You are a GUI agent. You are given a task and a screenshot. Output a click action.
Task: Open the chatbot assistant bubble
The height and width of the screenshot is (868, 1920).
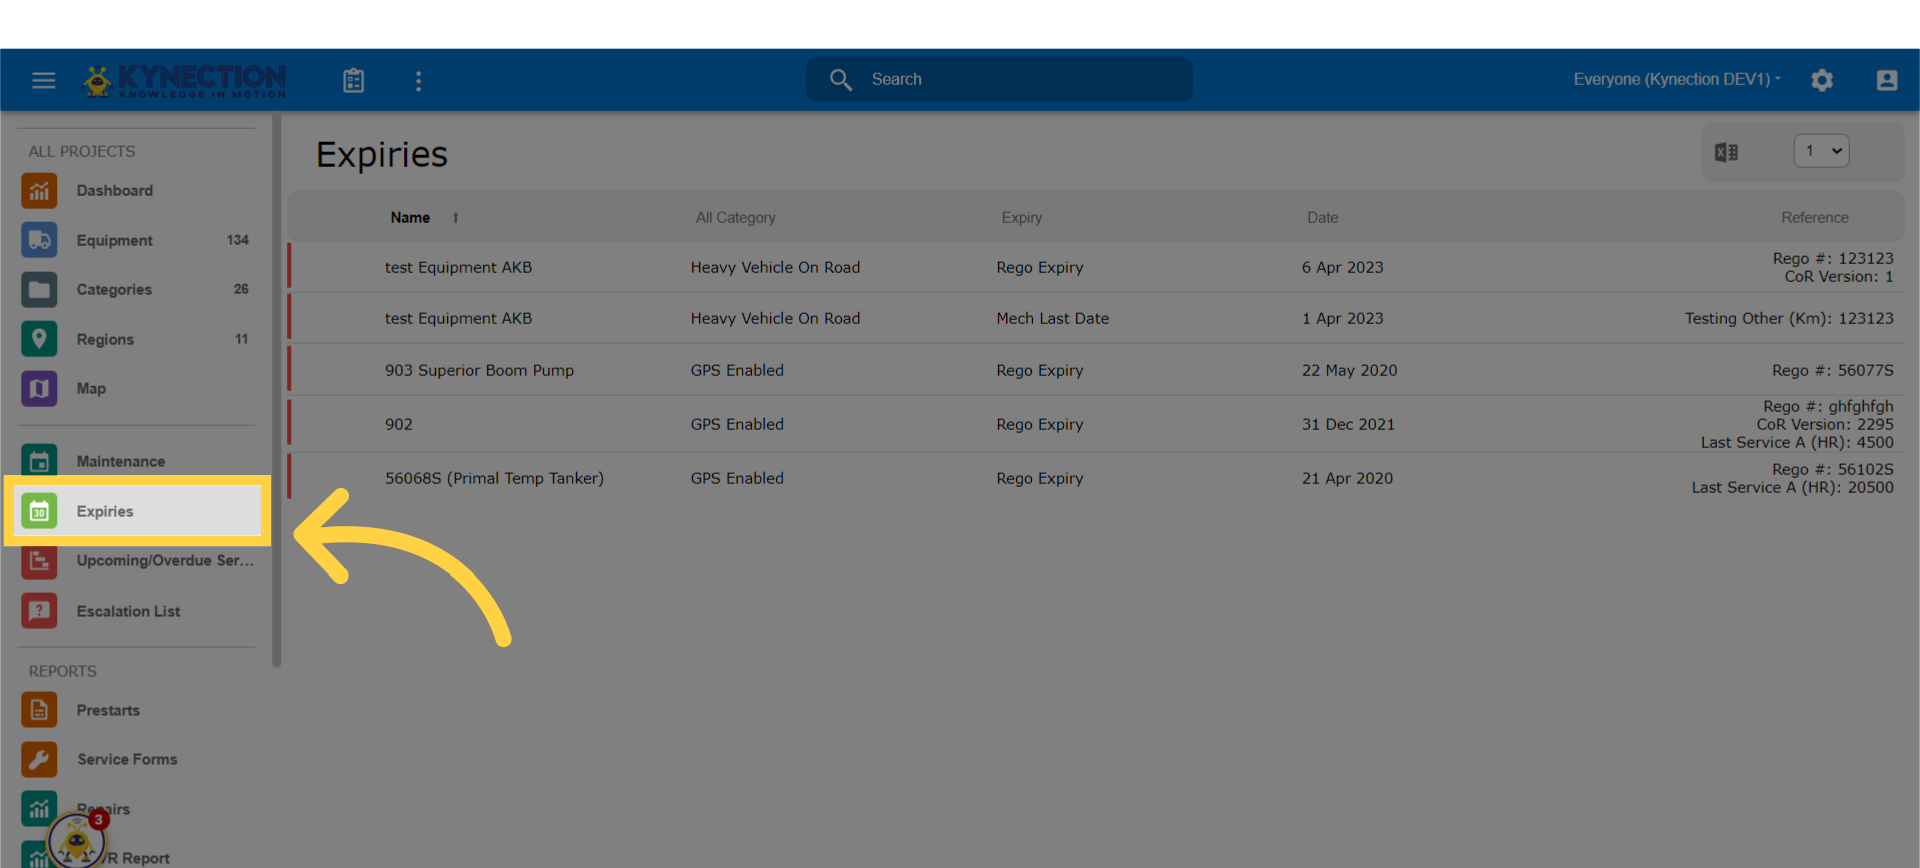(76, 840)
